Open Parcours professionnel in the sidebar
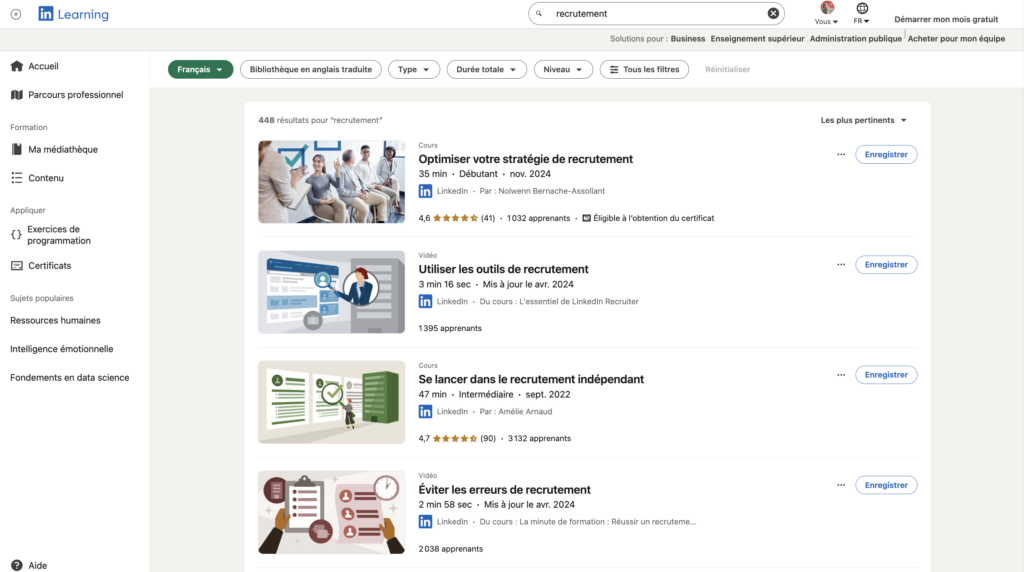The width and height of the screenshot is (1024, 572). click(76, 95)
